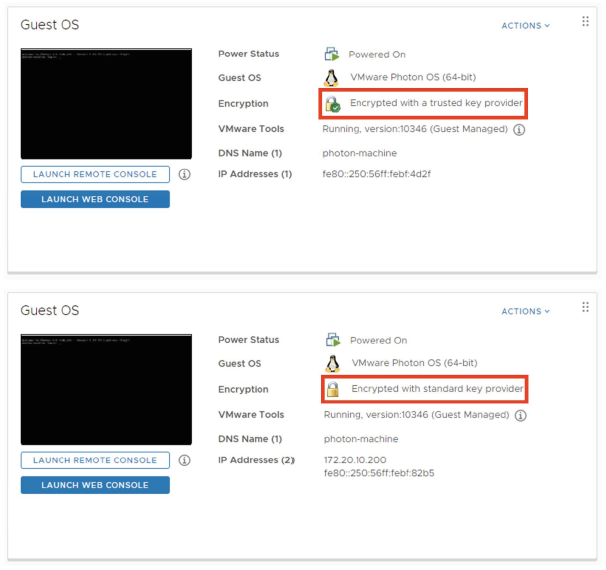Select 'VMware Photon OS (64-bit)' in top card
Image resolution: width=606 pixels, height=570 pixels.
[x=413, y=77]
